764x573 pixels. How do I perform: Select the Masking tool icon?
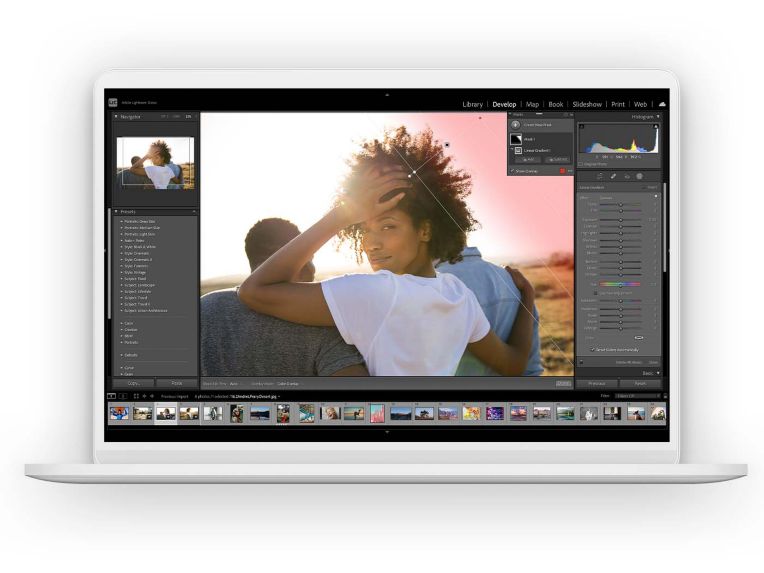(x=640, y=176)
